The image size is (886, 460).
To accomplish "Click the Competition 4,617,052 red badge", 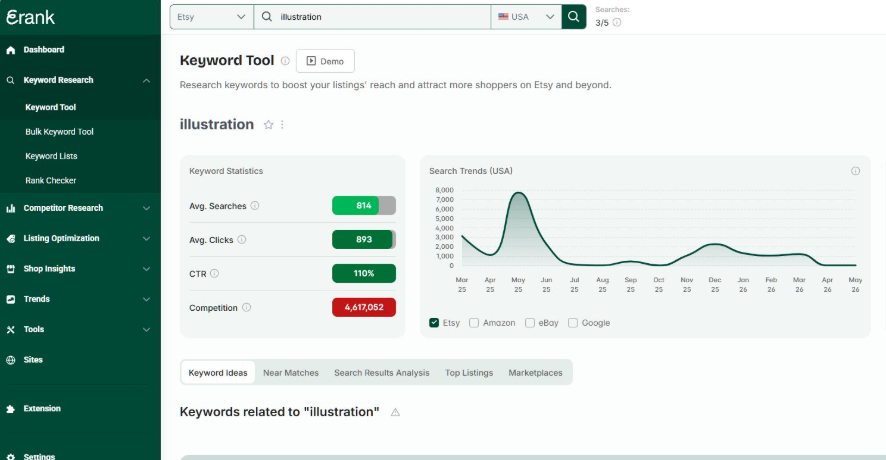I will 364,307.
